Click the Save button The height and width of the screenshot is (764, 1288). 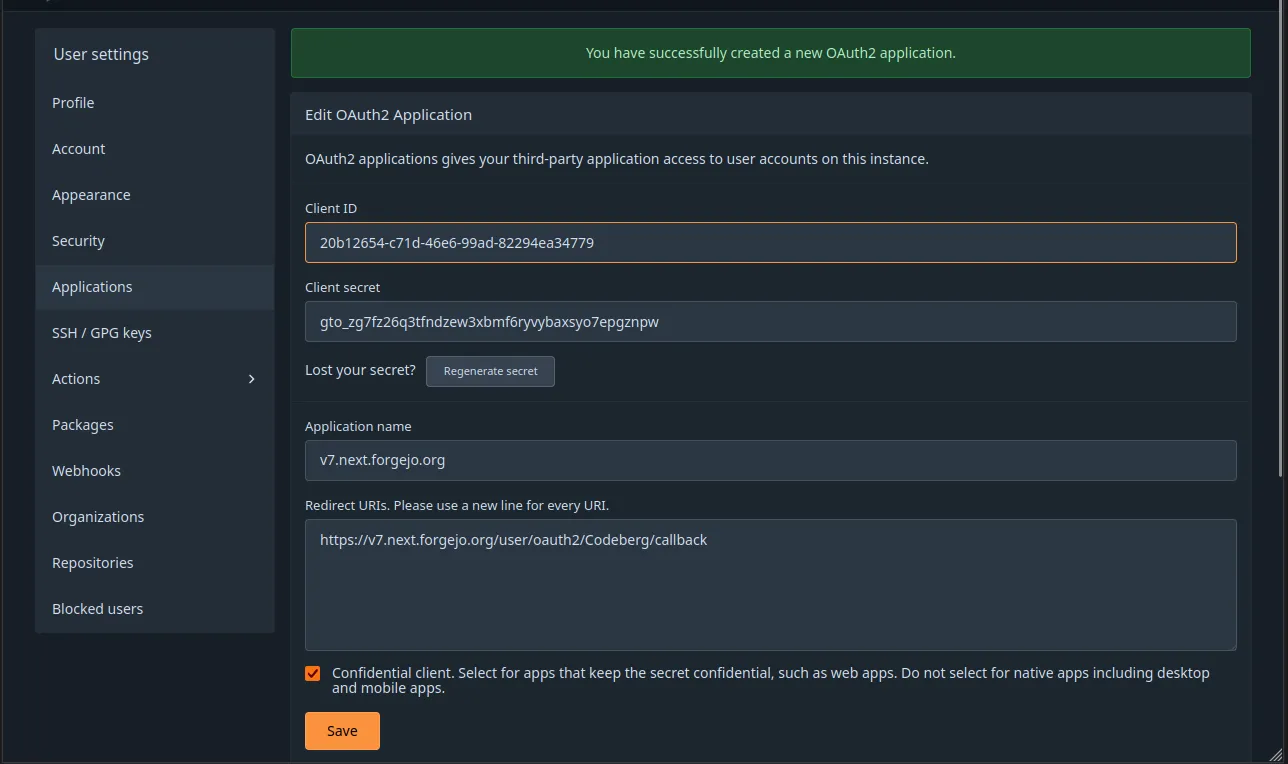click(341, 731)
